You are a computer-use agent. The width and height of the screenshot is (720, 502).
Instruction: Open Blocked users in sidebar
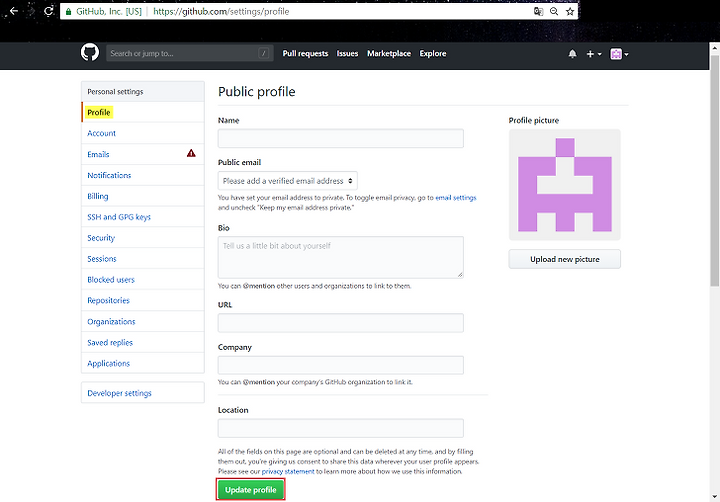pyautogui.click(x=143, y=280)
